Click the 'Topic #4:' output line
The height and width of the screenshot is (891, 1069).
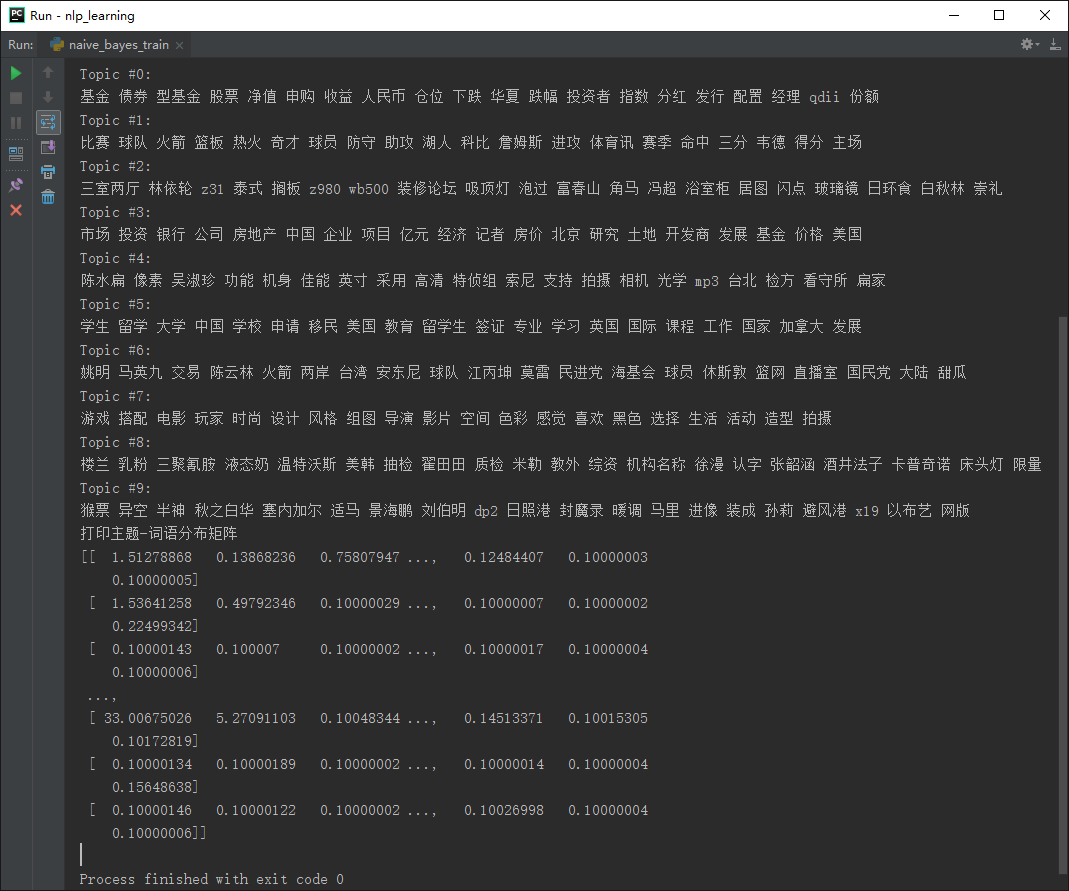pos(115,258)
